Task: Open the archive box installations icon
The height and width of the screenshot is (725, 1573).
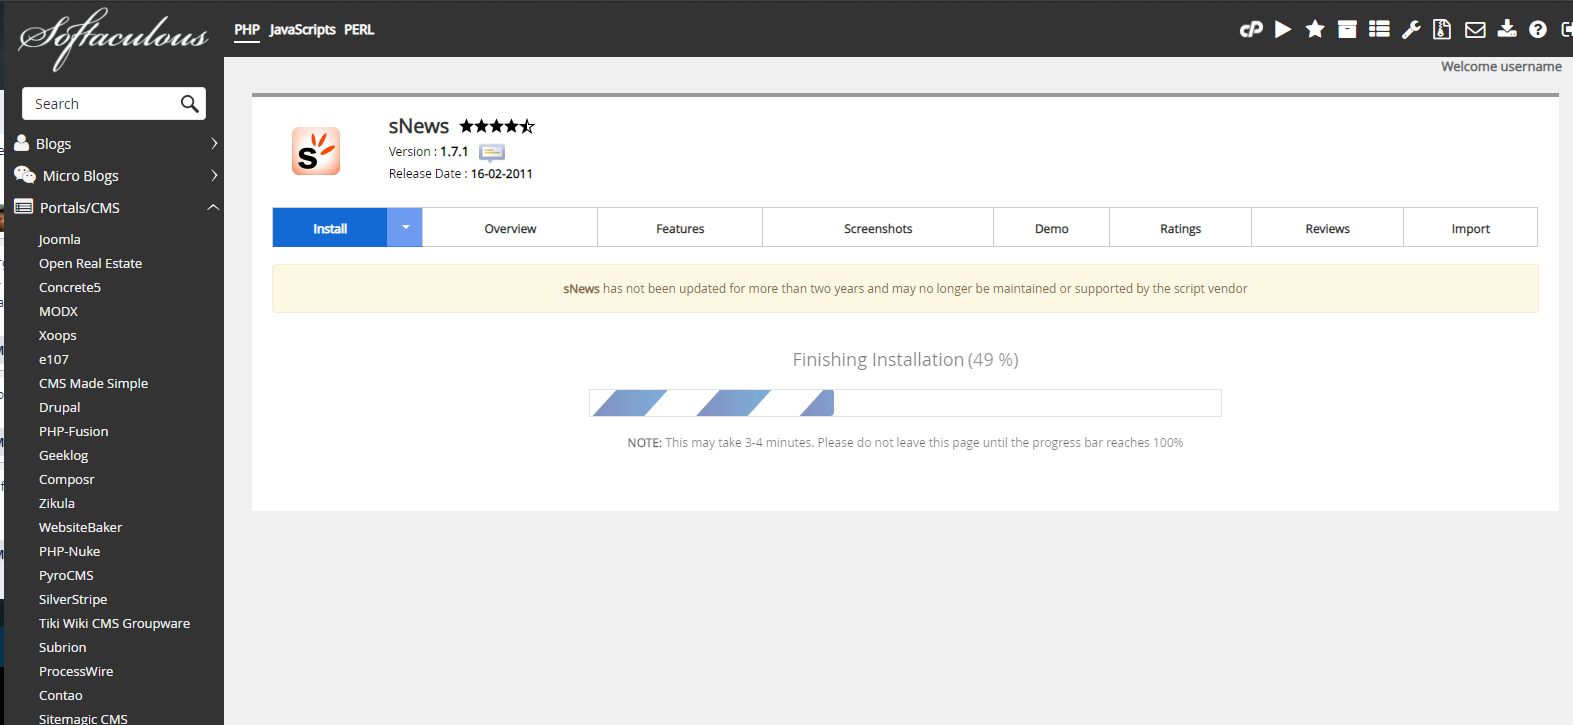Action: (1347, 29)
